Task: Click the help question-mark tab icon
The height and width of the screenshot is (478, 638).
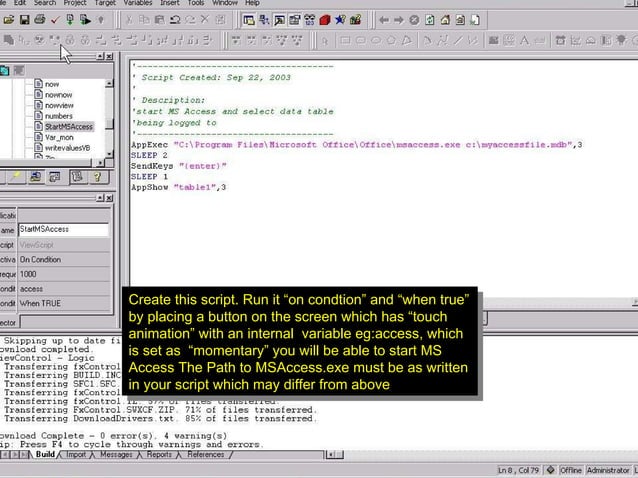Action: click(96, 176)
